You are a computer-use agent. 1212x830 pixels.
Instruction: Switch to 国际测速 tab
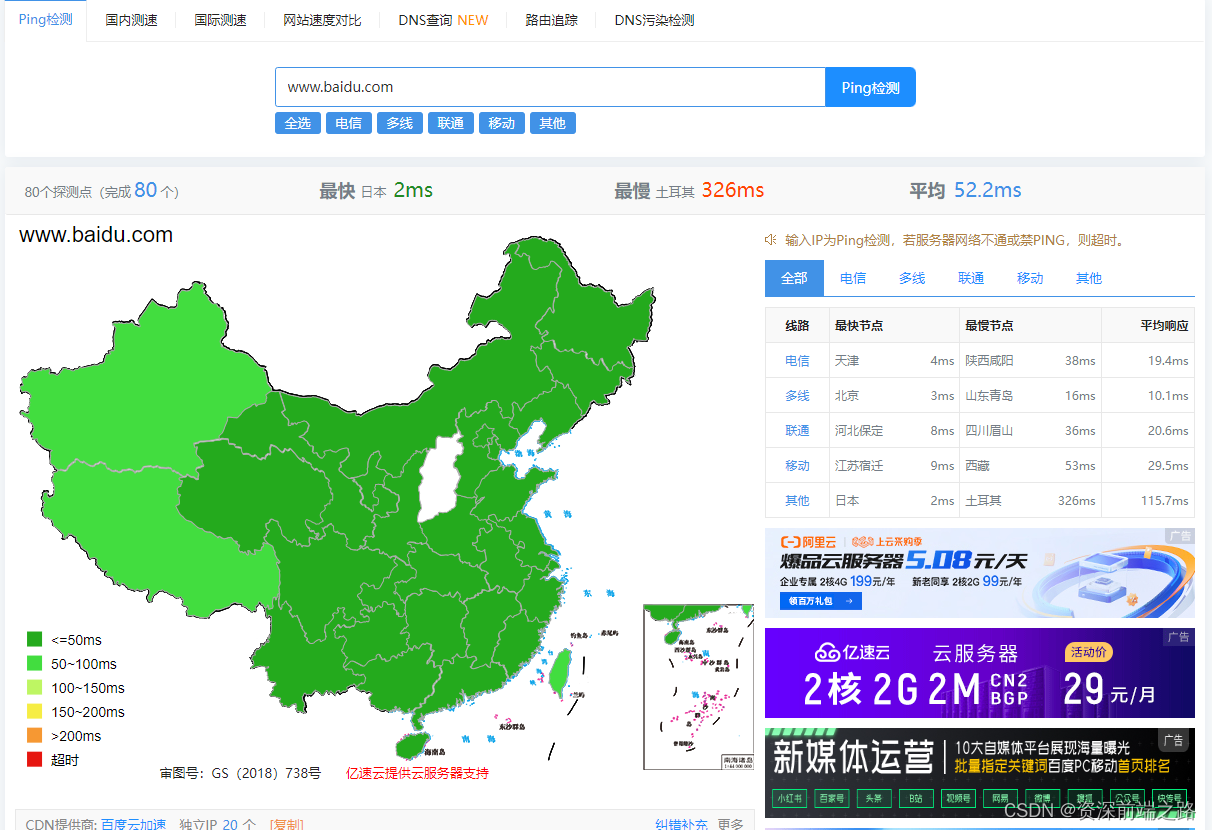pos(220,20)
